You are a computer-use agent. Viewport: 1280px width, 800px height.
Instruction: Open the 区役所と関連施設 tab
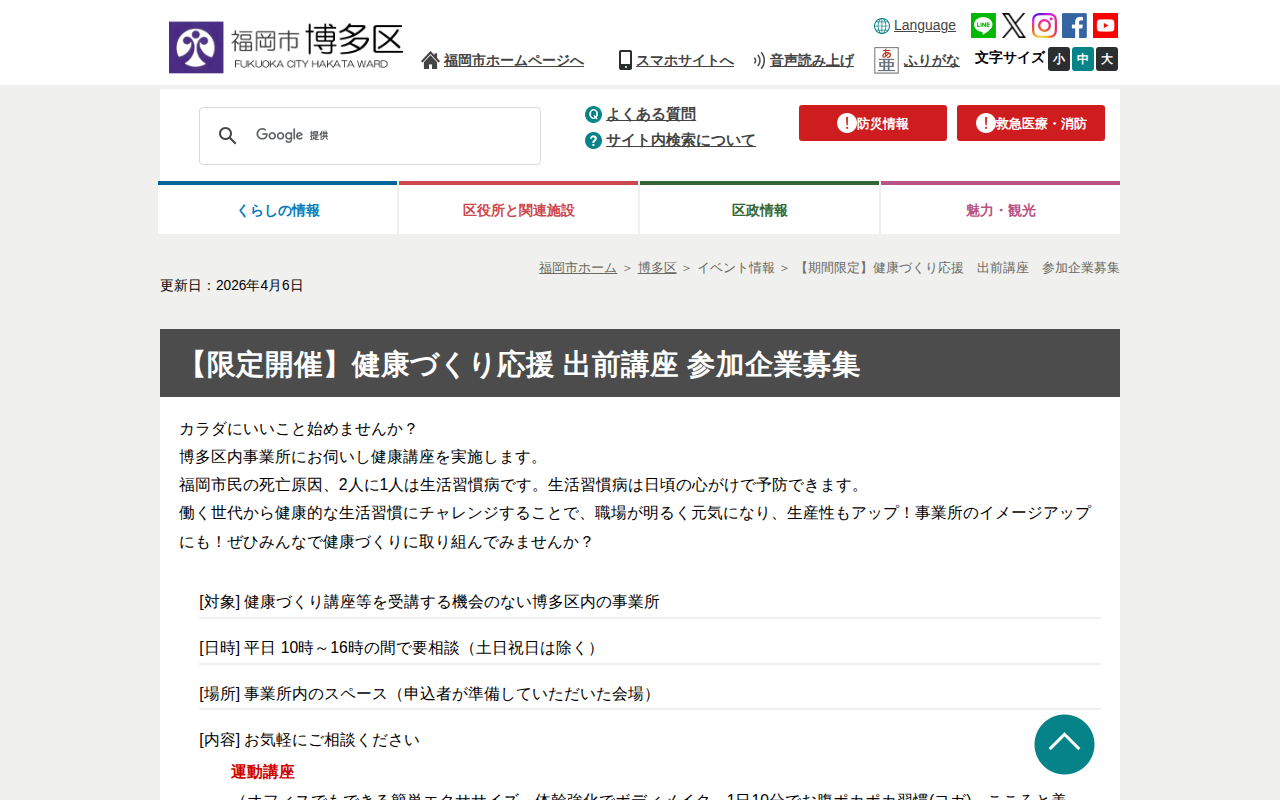519,209
